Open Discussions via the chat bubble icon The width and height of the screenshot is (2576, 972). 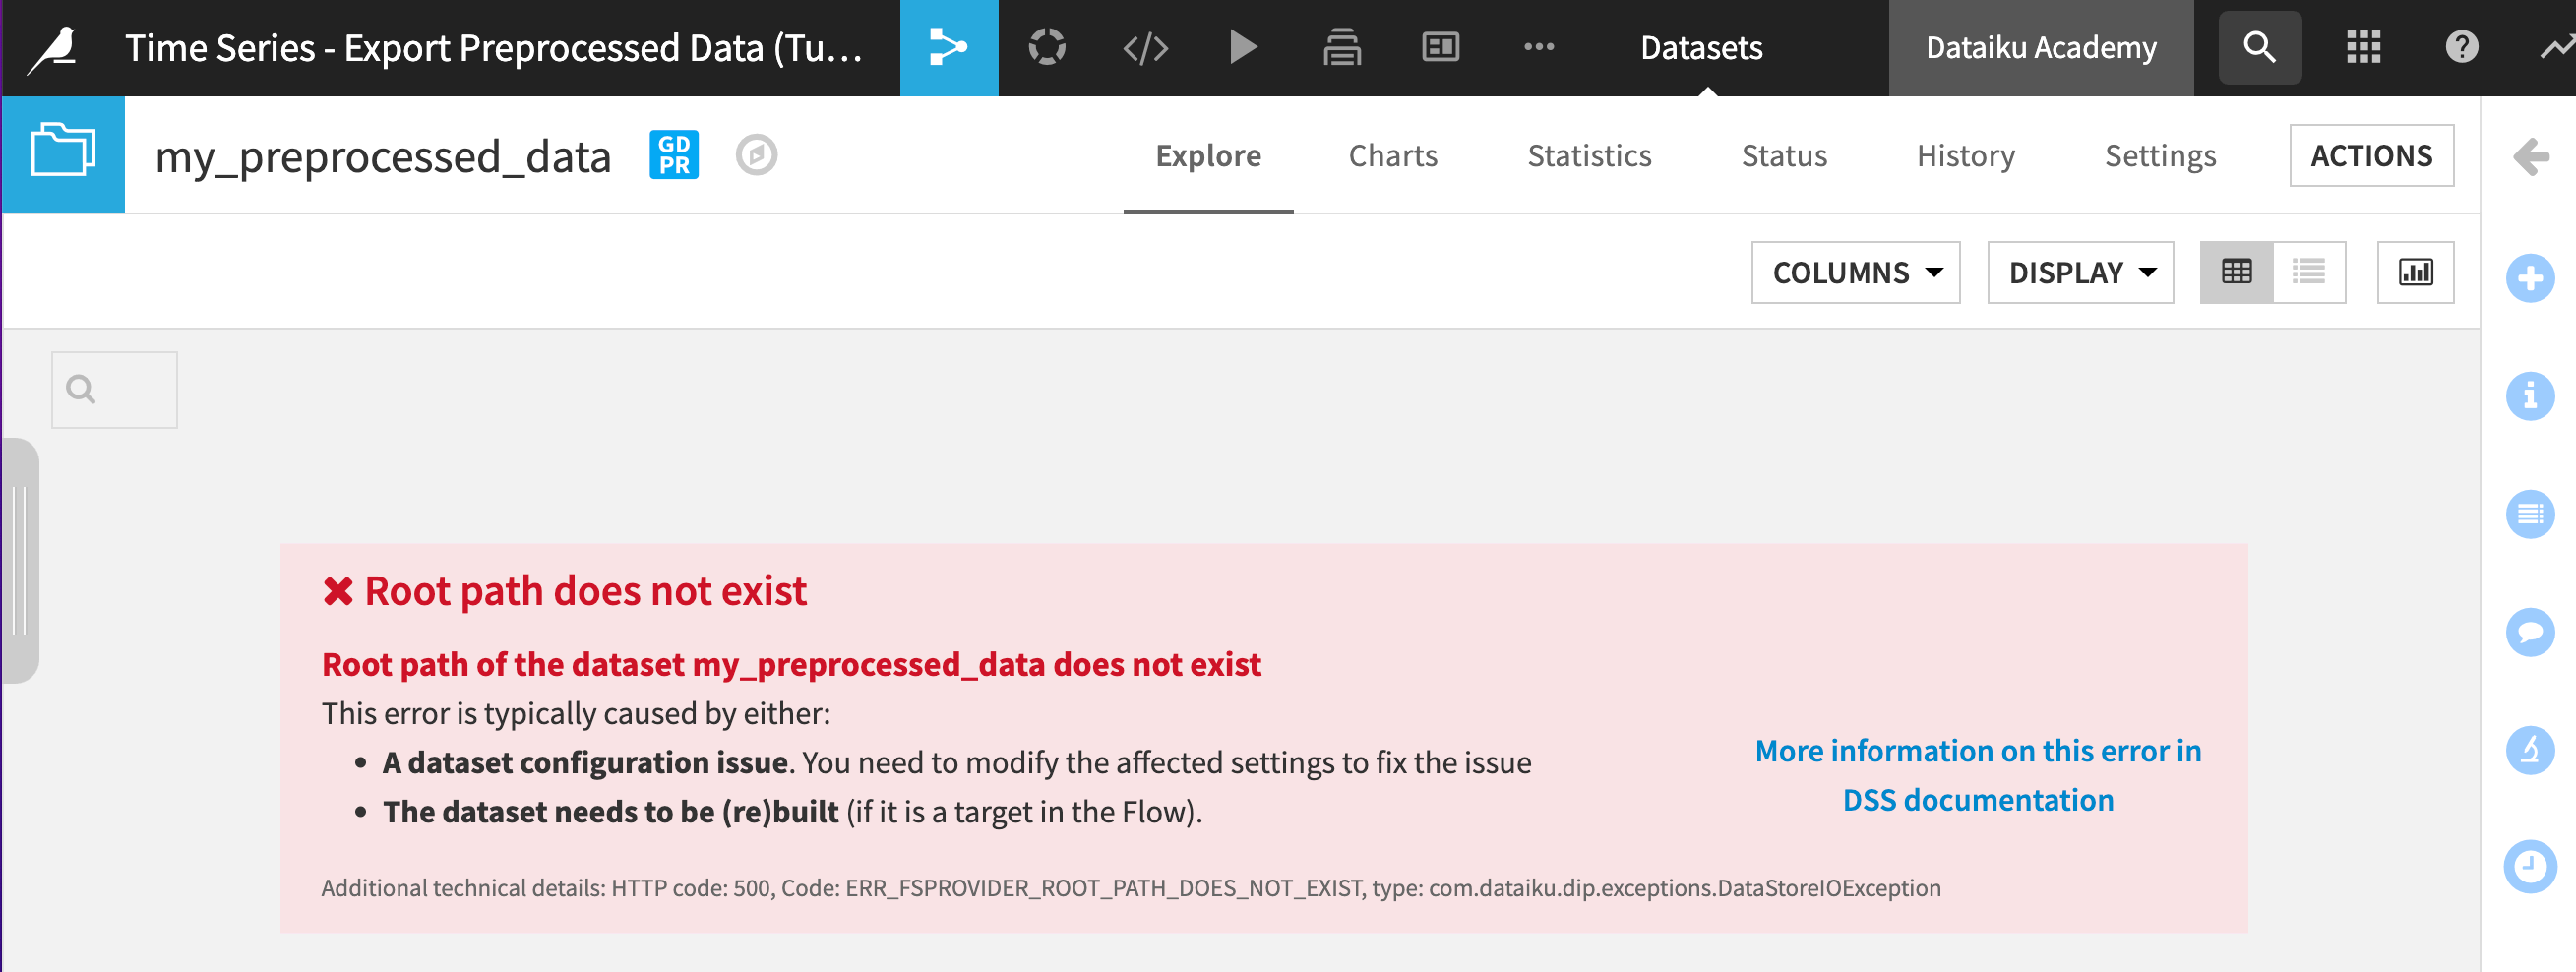pos(2530,631)
